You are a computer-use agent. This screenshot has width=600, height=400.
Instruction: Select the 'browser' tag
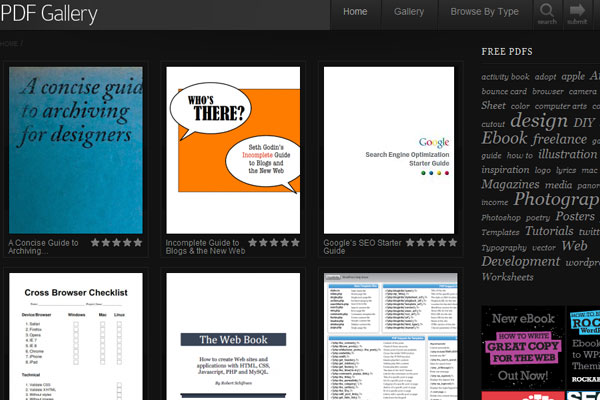click(x=548, y=92)
